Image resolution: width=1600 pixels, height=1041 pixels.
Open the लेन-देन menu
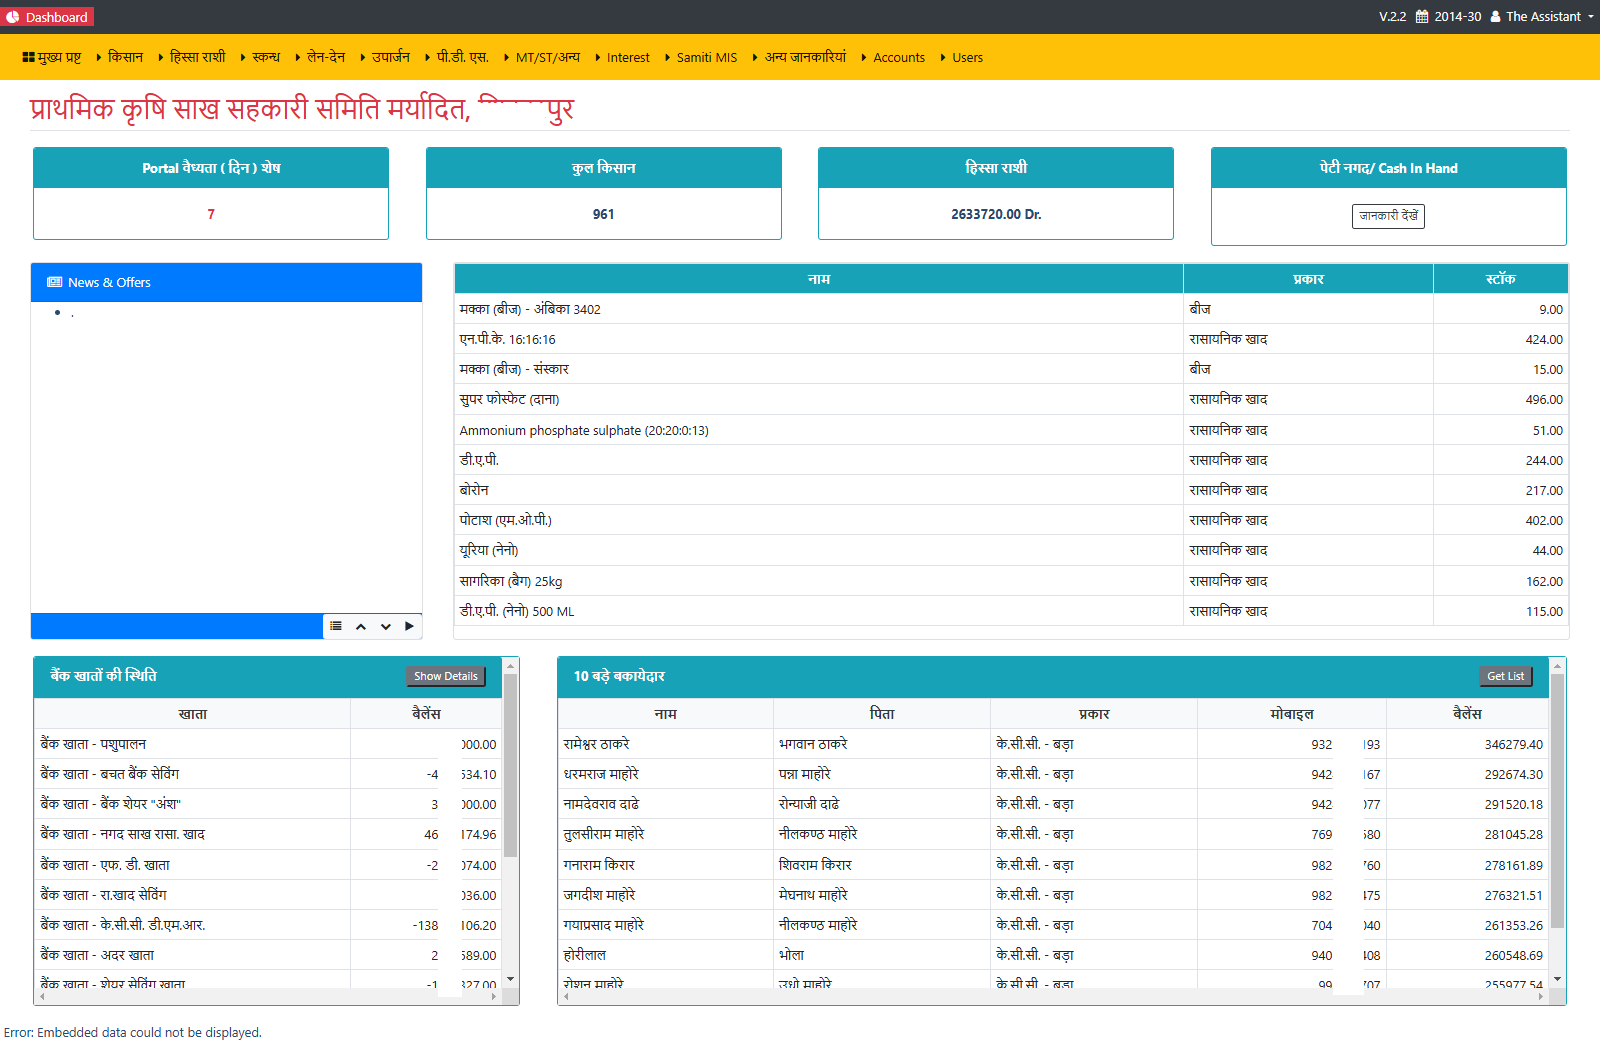click(x=320, y=58)
